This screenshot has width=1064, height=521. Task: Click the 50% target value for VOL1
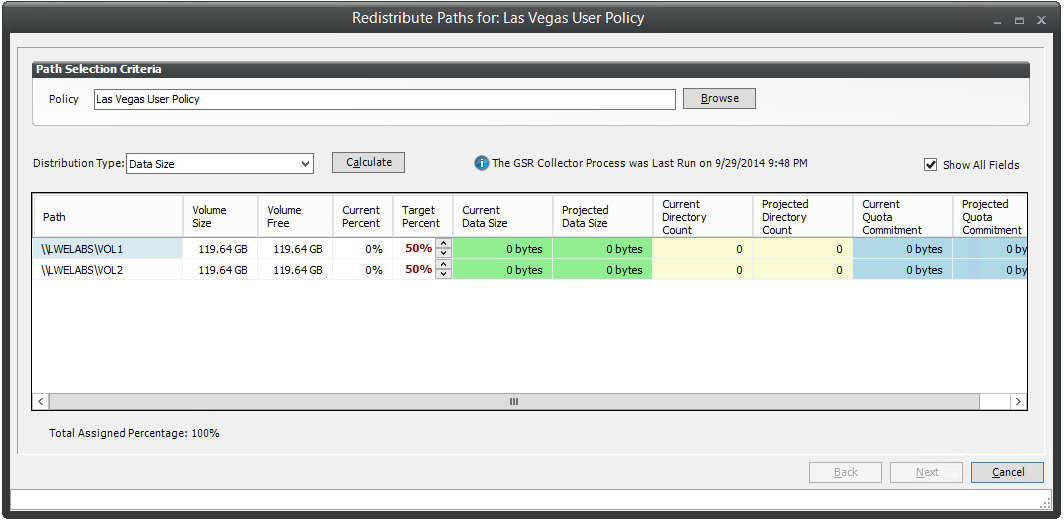click(419, 248)
